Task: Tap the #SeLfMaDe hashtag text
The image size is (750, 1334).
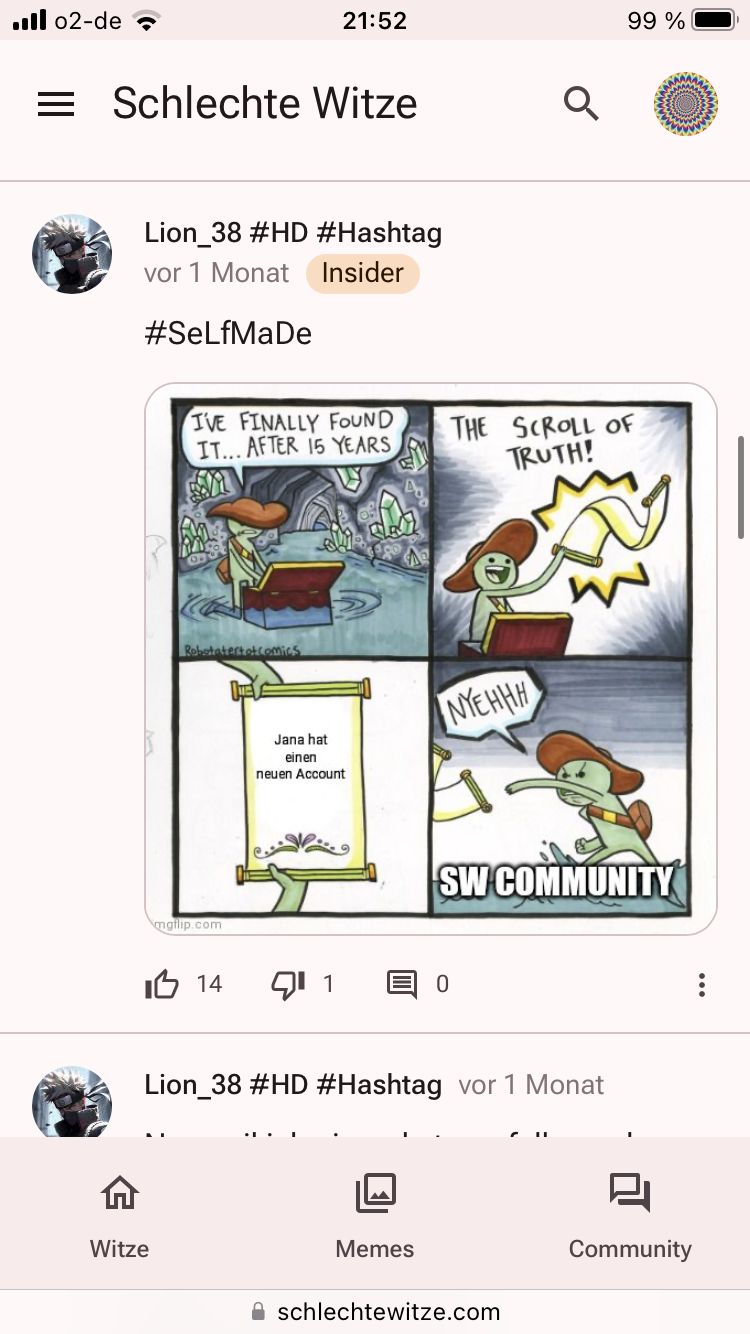Action: point(228,333)
